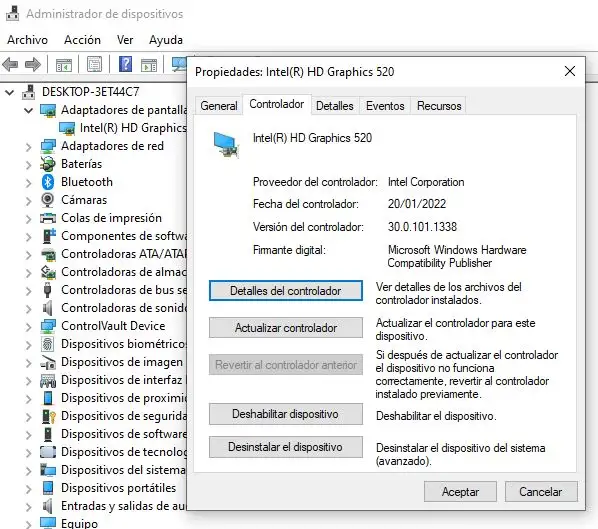
Task: Click the Baterías category icon
Action: [x=48, y=164]
